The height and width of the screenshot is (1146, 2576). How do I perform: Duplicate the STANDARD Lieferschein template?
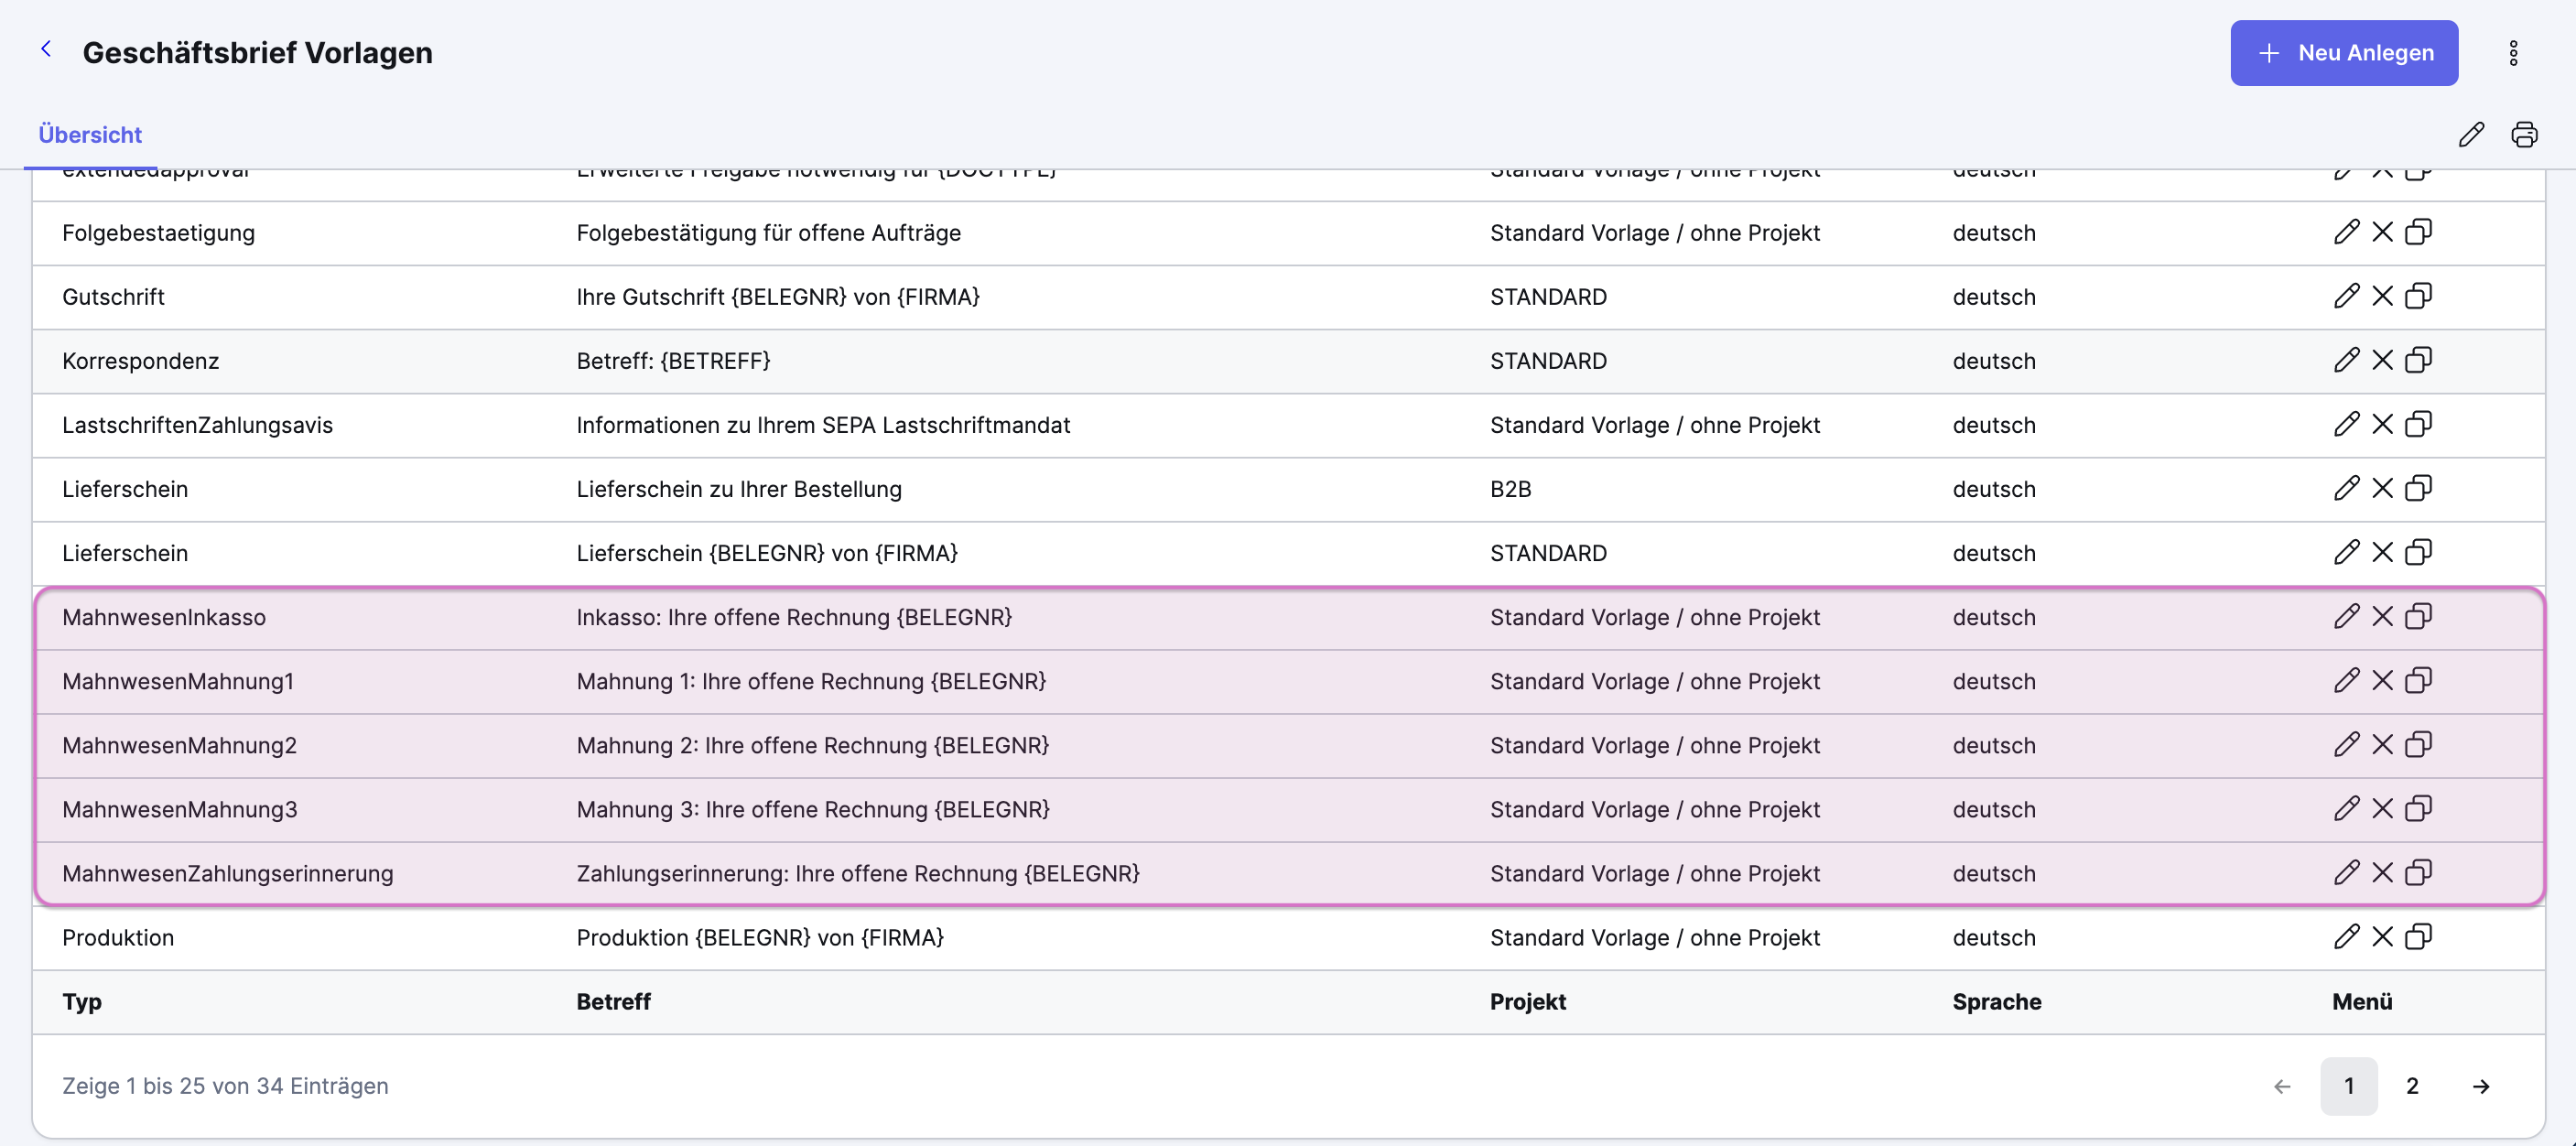[2418, 552]
